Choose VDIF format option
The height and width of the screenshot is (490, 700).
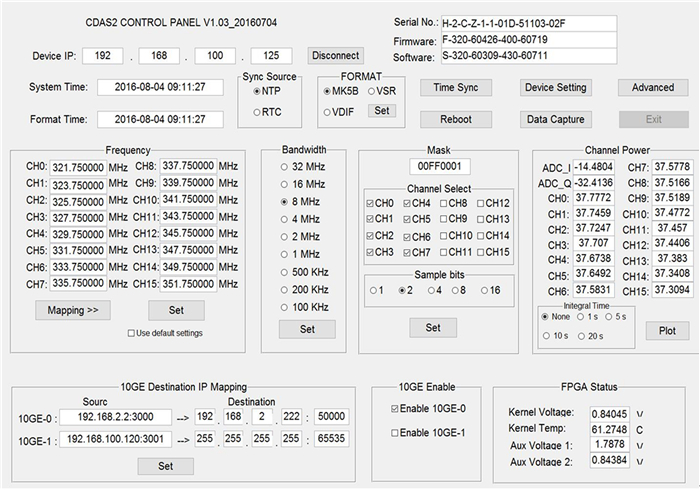tap(328, 111)
